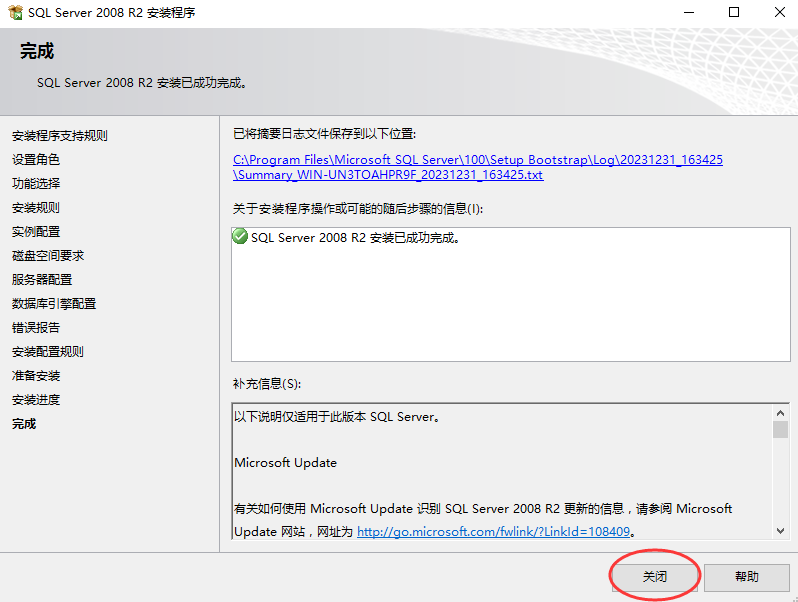798x602 pixels.
Task: Click the 关闭 button
Action: pyautogui.click(x=654, y=577)
